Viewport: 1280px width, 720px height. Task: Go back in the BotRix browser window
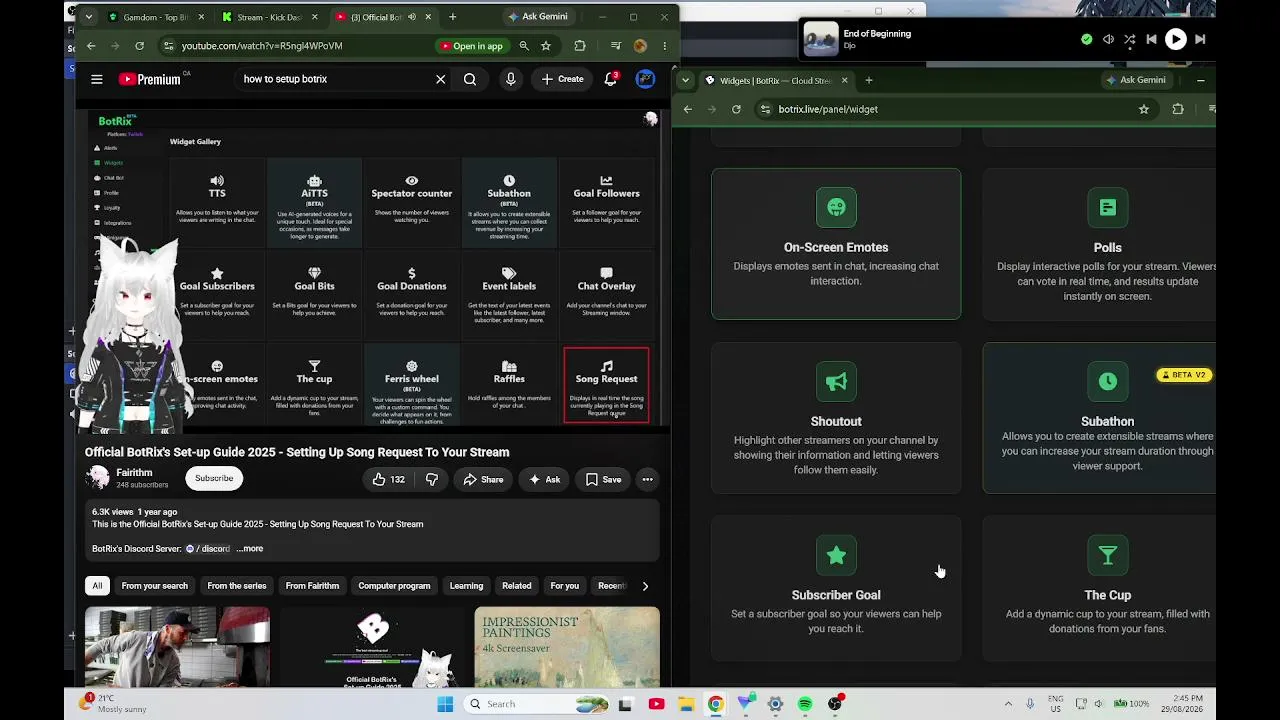click(x=687, y=109)
